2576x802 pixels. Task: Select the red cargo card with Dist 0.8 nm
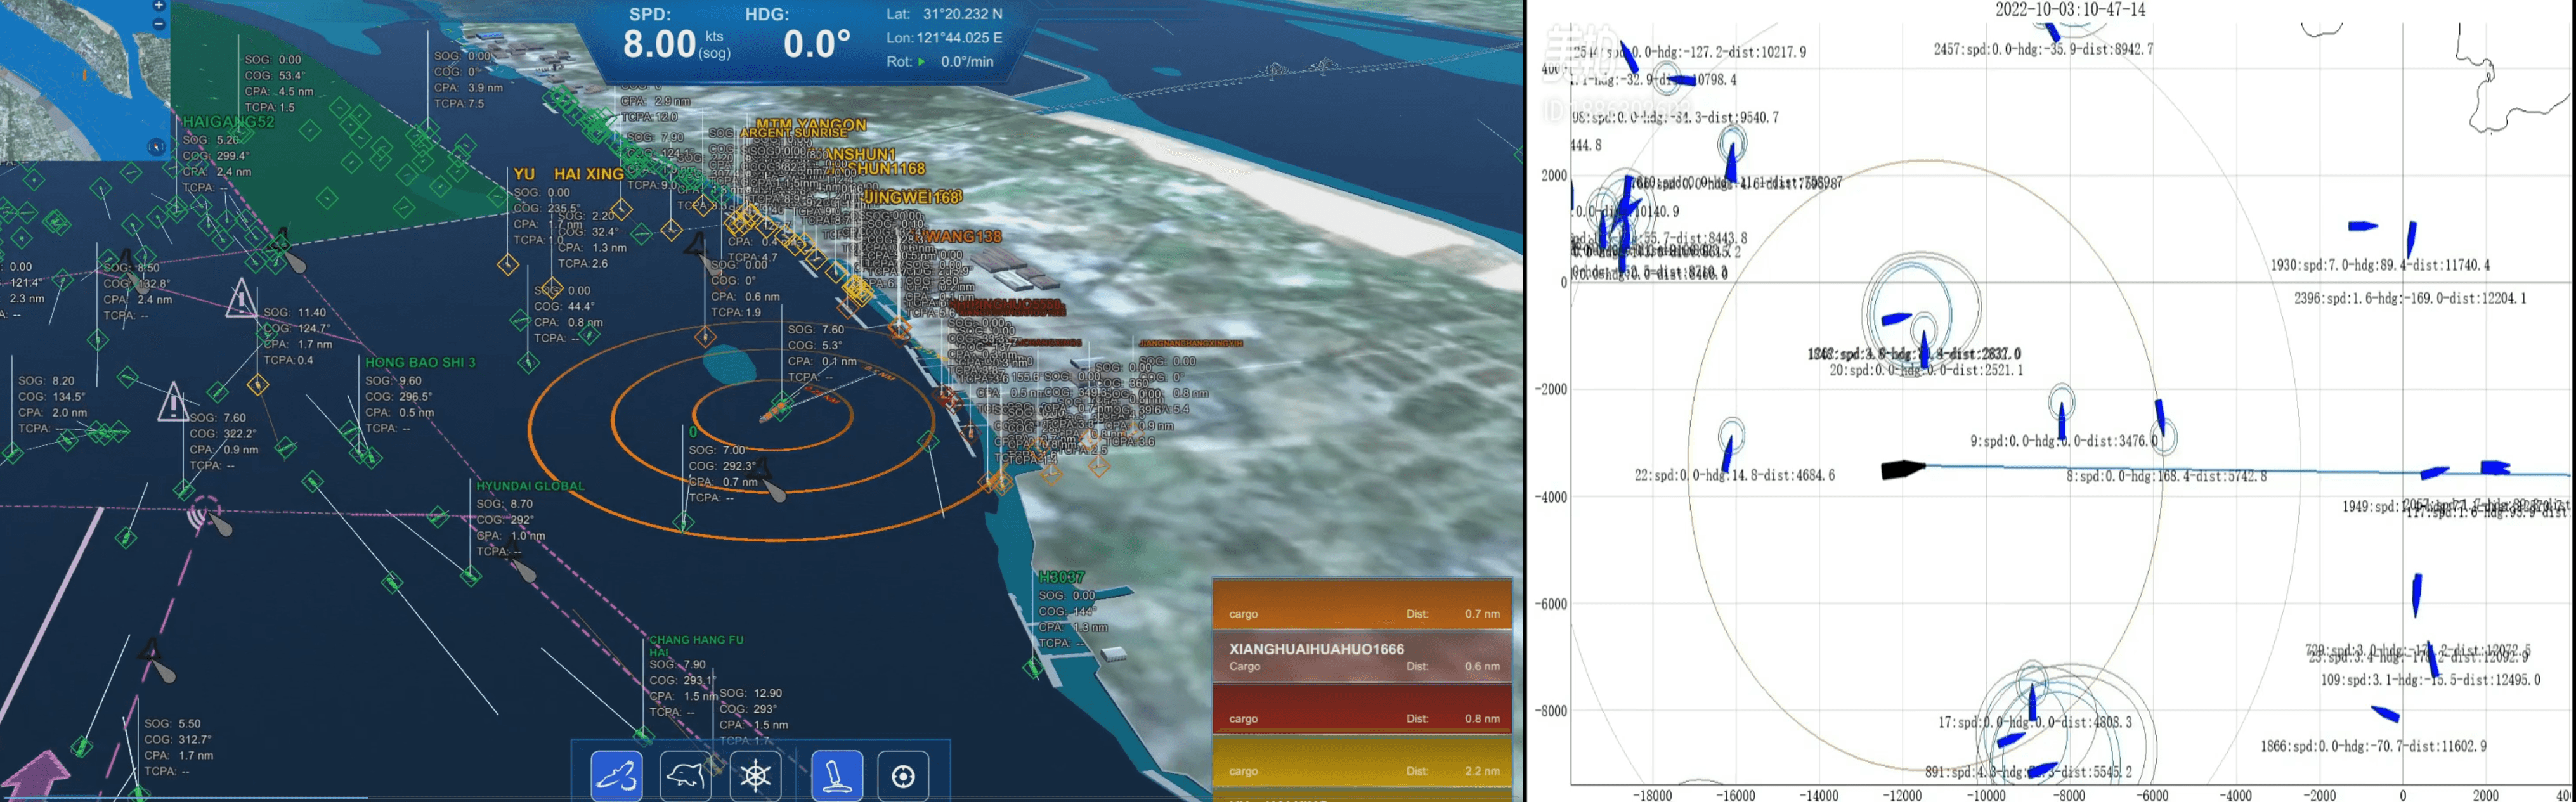tap(1362, 709)
